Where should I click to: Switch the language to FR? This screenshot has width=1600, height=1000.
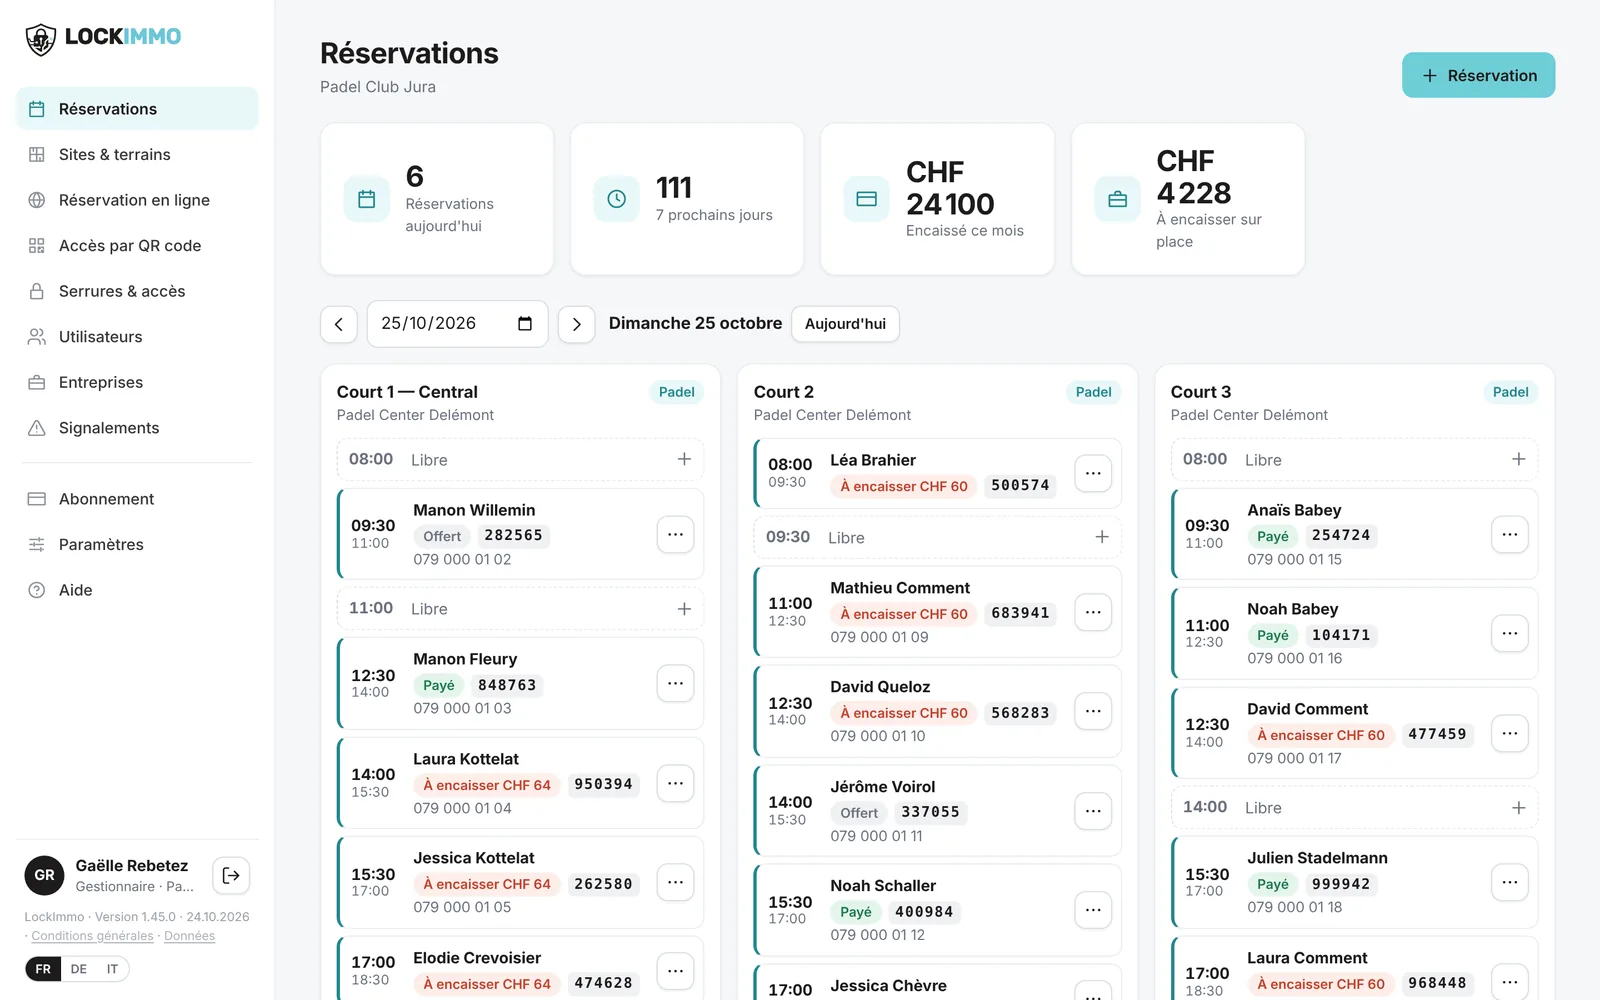(43, 969)
